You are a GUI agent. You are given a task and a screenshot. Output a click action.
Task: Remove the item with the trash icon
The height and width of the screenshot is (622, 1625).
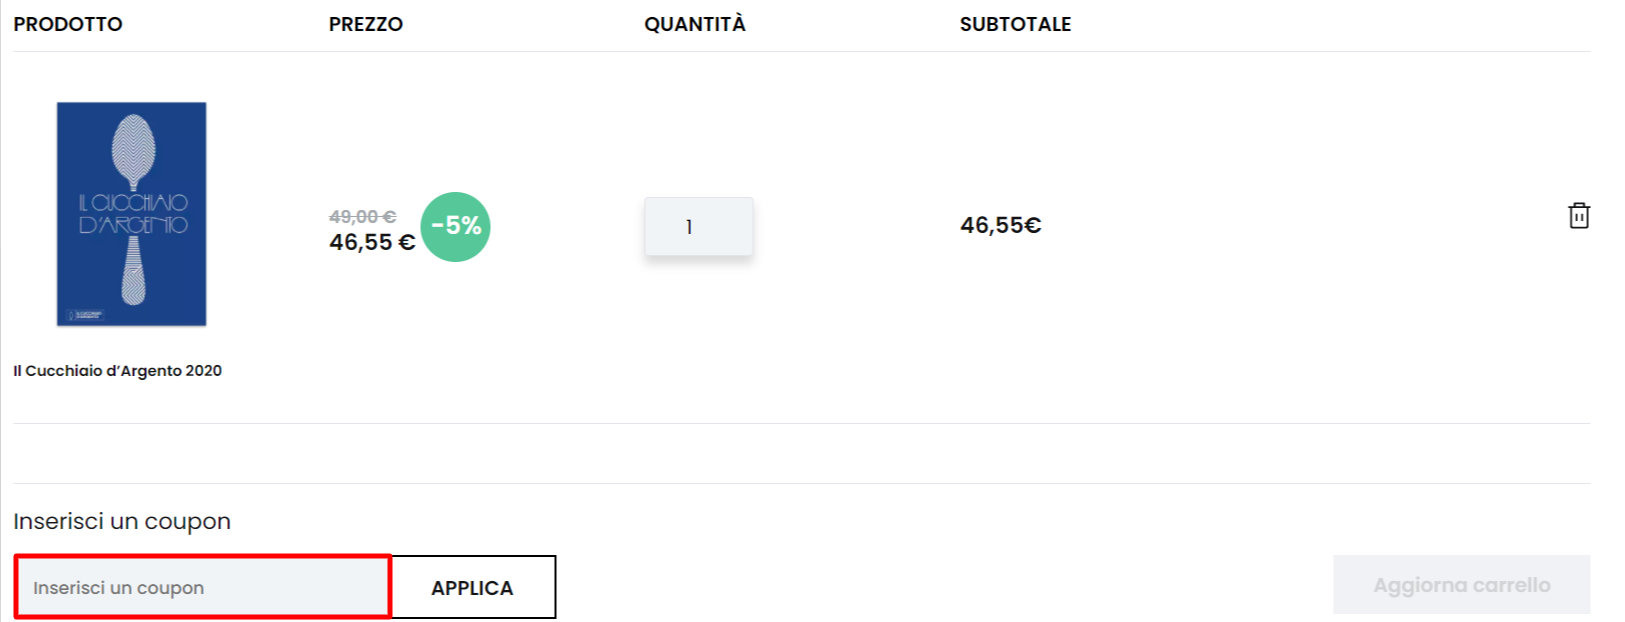1579,216
